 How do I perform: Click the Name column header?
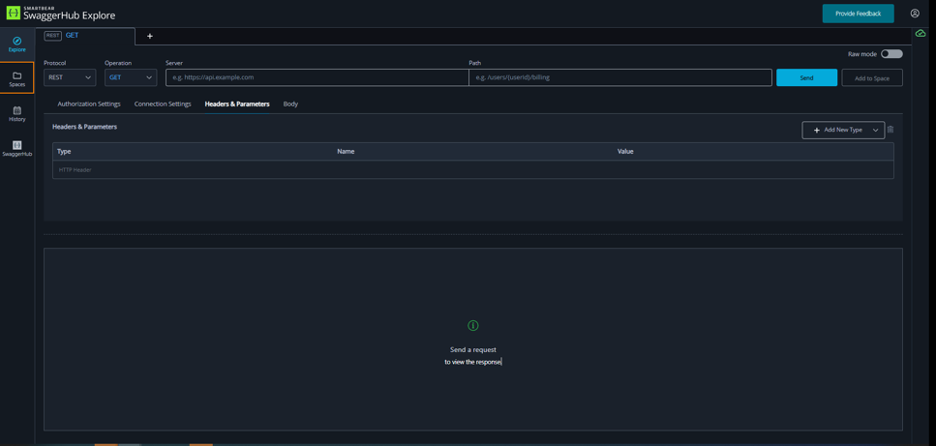click(346, 152)
